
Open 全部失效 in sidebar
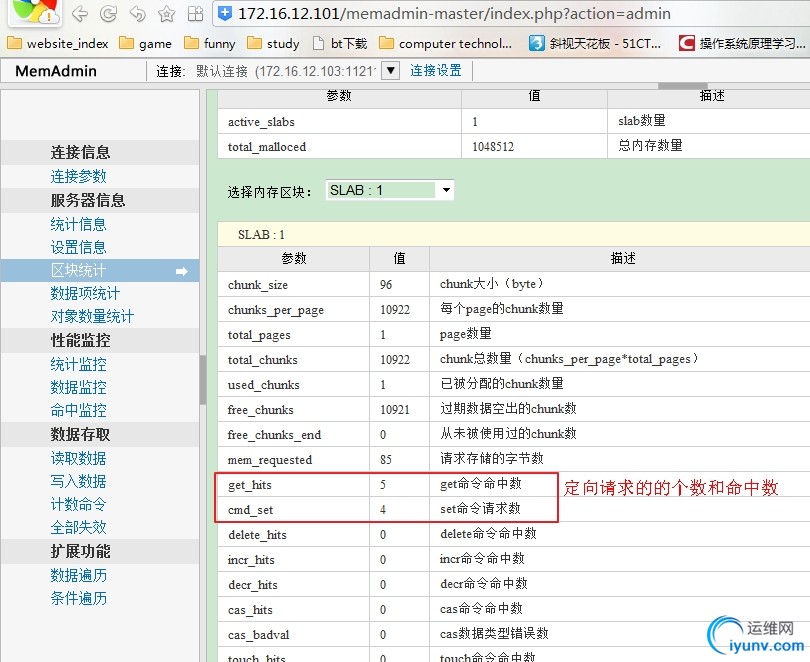tap(79, 527)
